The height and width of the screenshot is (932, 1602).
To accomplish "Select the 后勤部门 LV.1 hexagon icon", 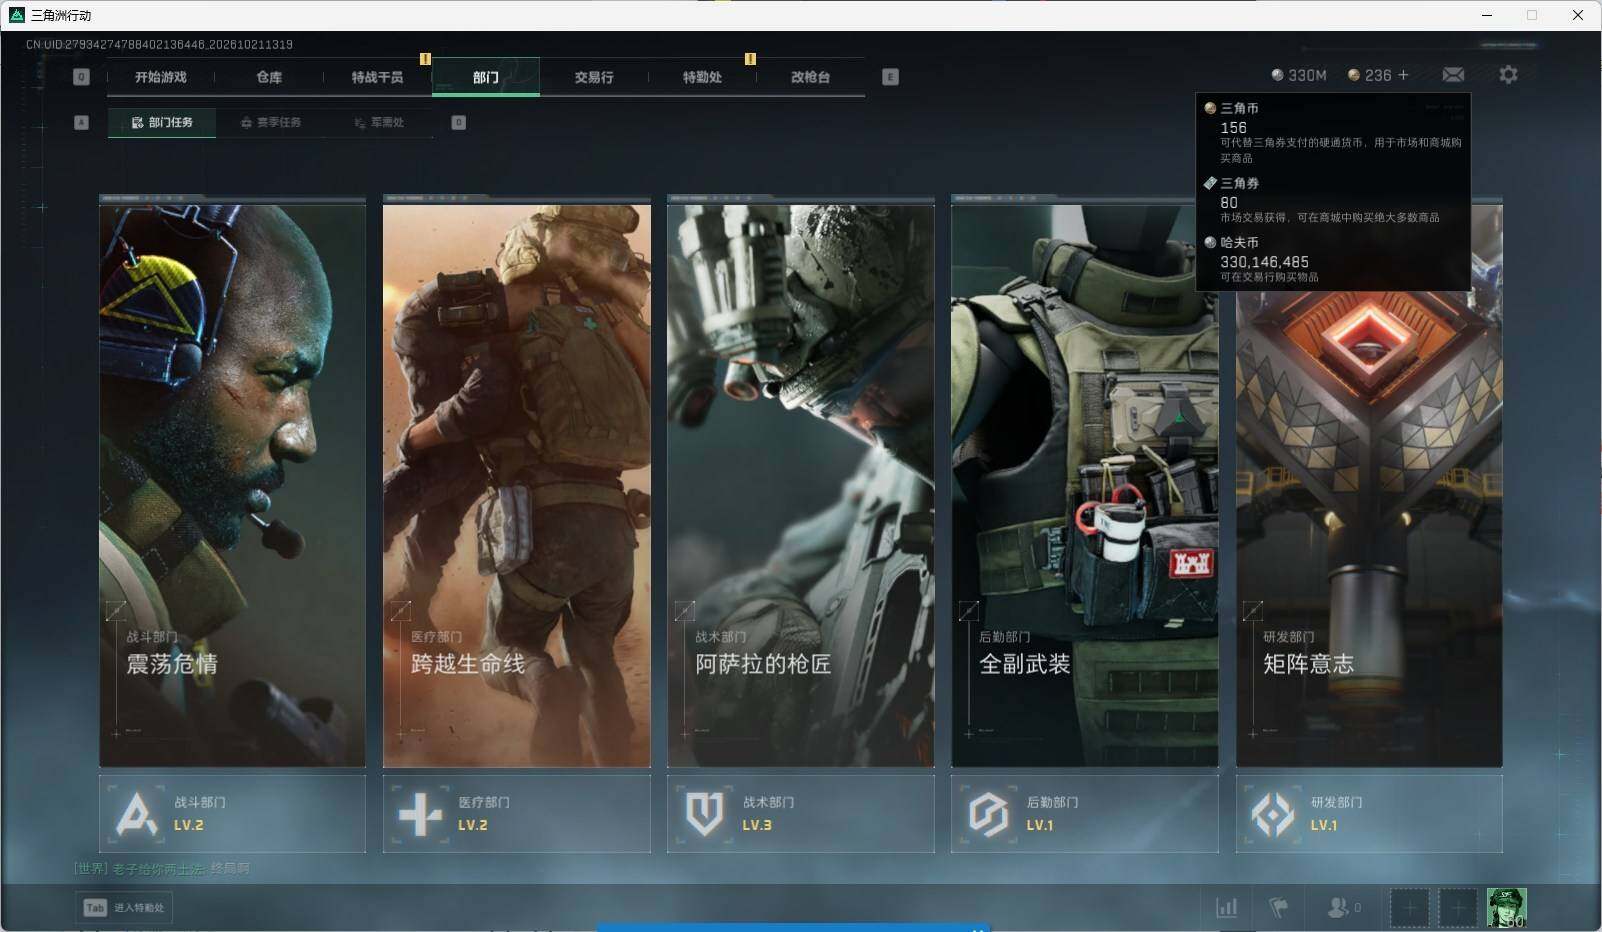I will click(x=988, y=813).
